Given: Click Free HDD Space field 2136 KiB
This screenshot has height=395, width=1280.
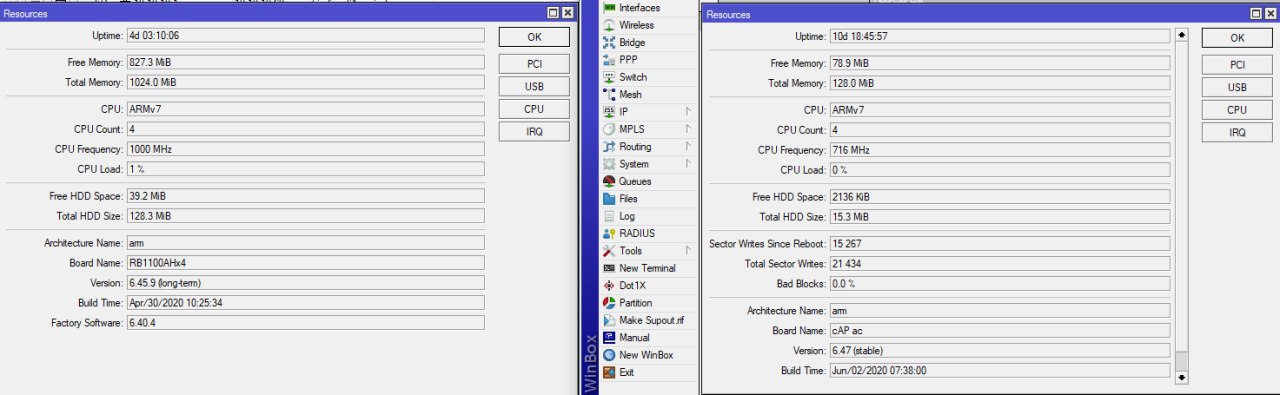Looking at the screenshot, I should click(x=999, y=197).
